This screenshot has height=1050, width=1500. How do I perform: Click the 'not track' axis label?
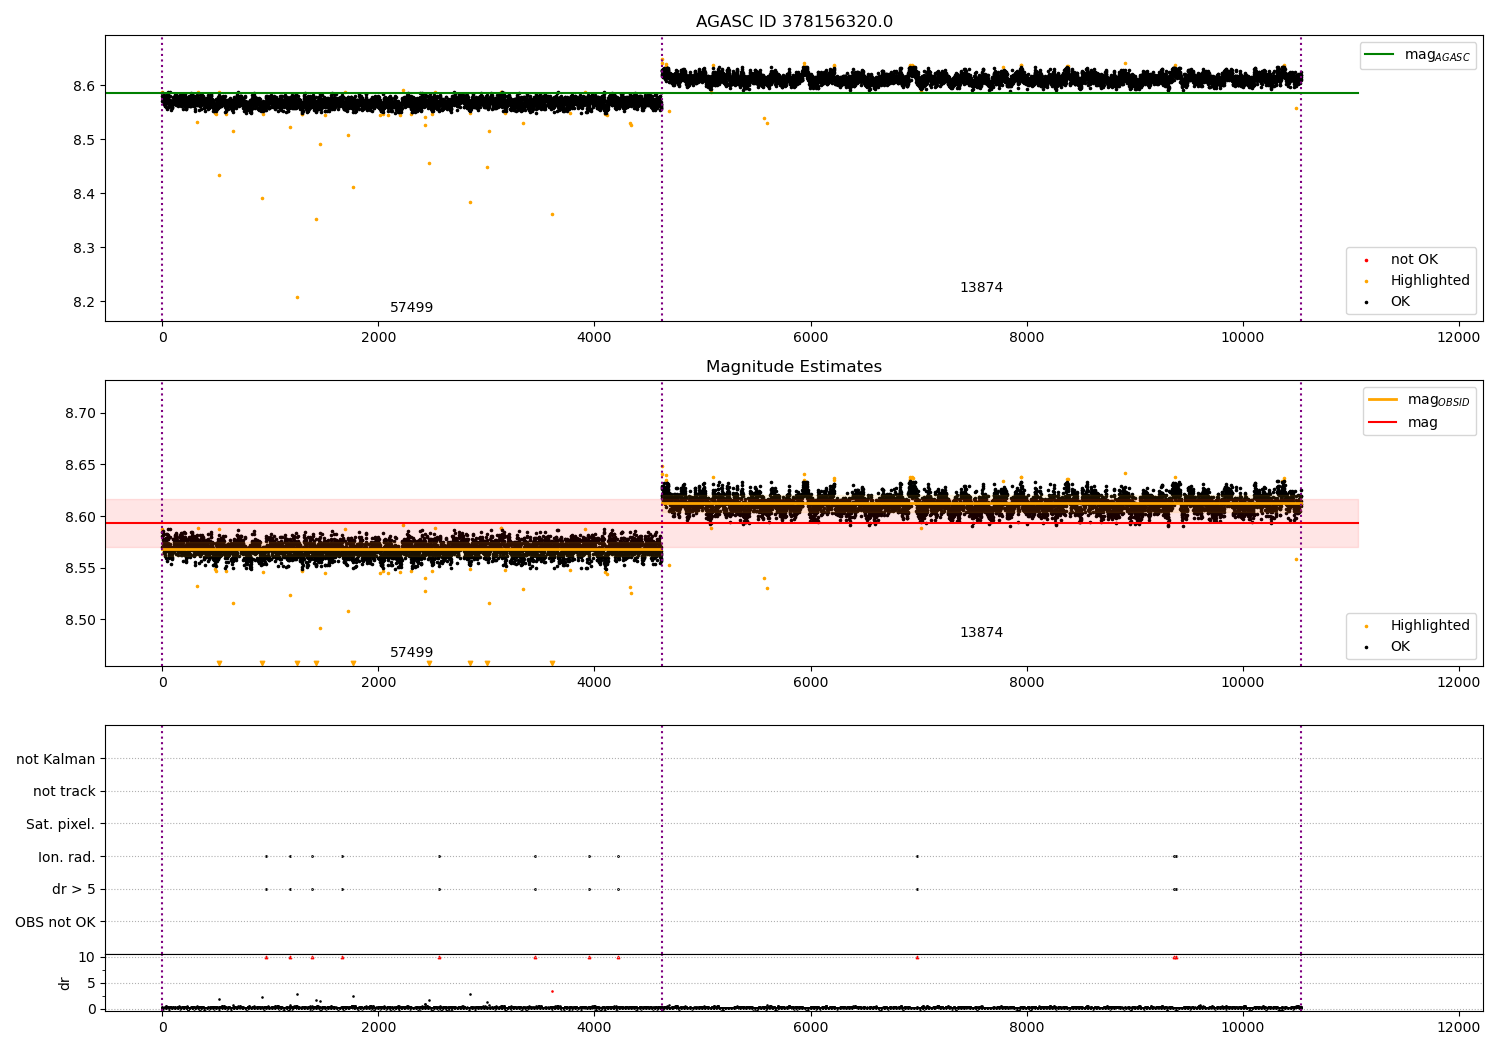coord(64,792)
